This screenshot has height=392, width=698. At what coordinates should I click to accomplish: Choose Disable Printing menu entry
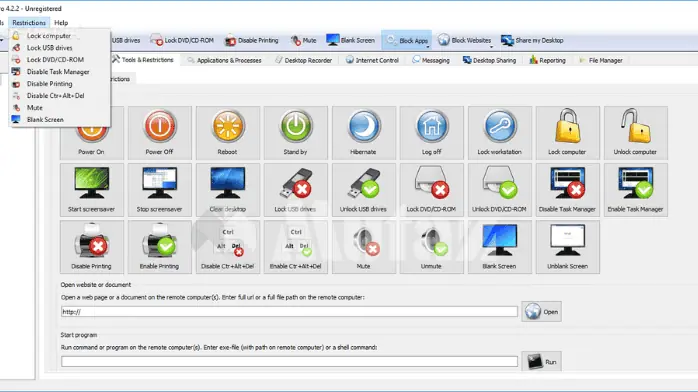[x=59, y=84]
